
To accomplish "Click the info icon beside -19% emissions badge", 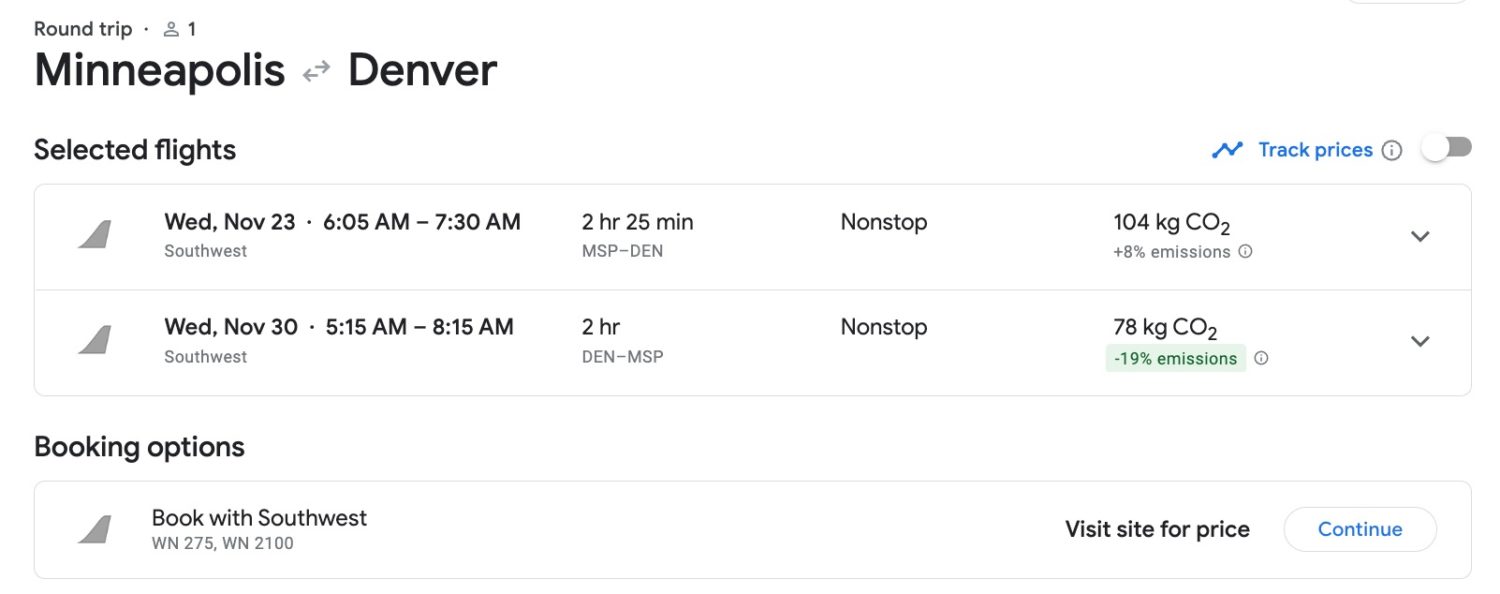I will click(x=1262, y=357).
